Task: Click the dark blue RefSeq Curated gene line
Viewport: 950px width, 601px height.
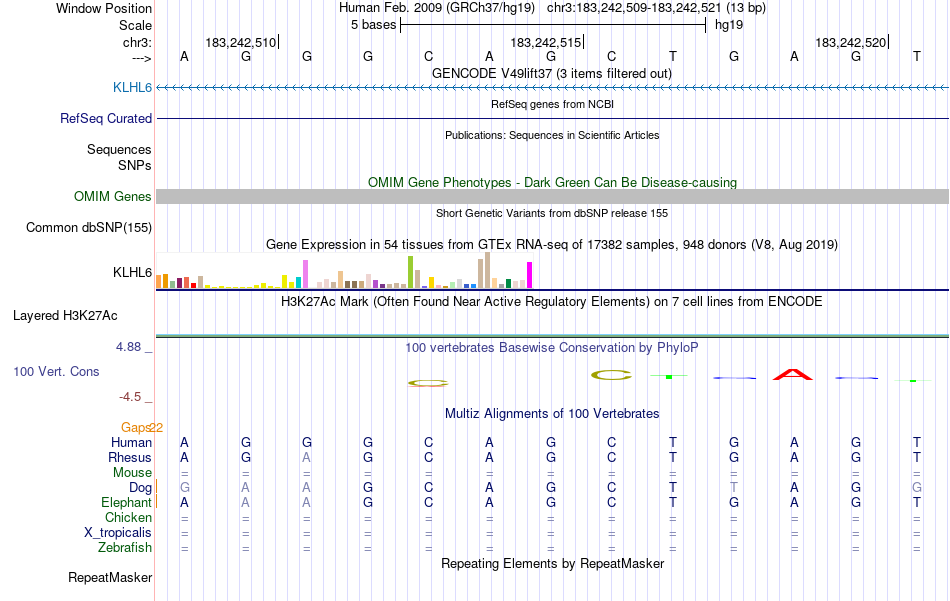Action: click(x=552, y=118)
